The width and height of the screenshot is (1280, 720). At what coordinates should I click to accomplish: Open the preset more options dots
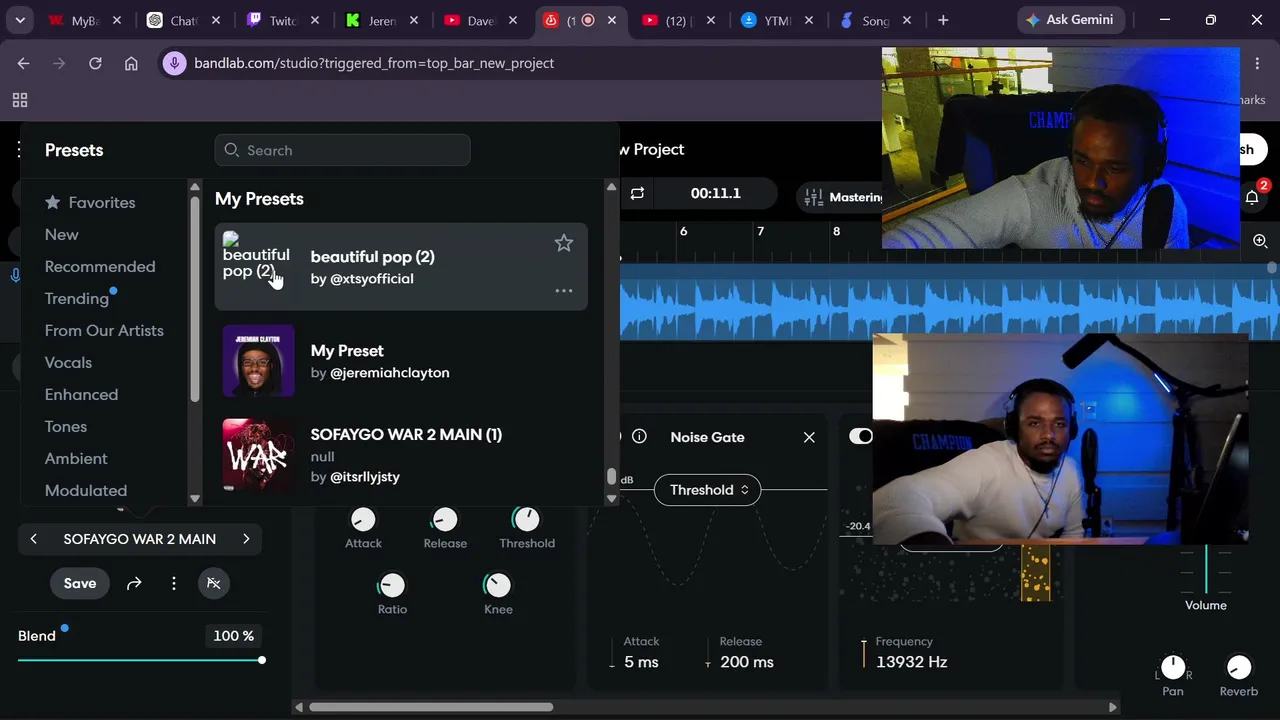[x=174, y=583]
